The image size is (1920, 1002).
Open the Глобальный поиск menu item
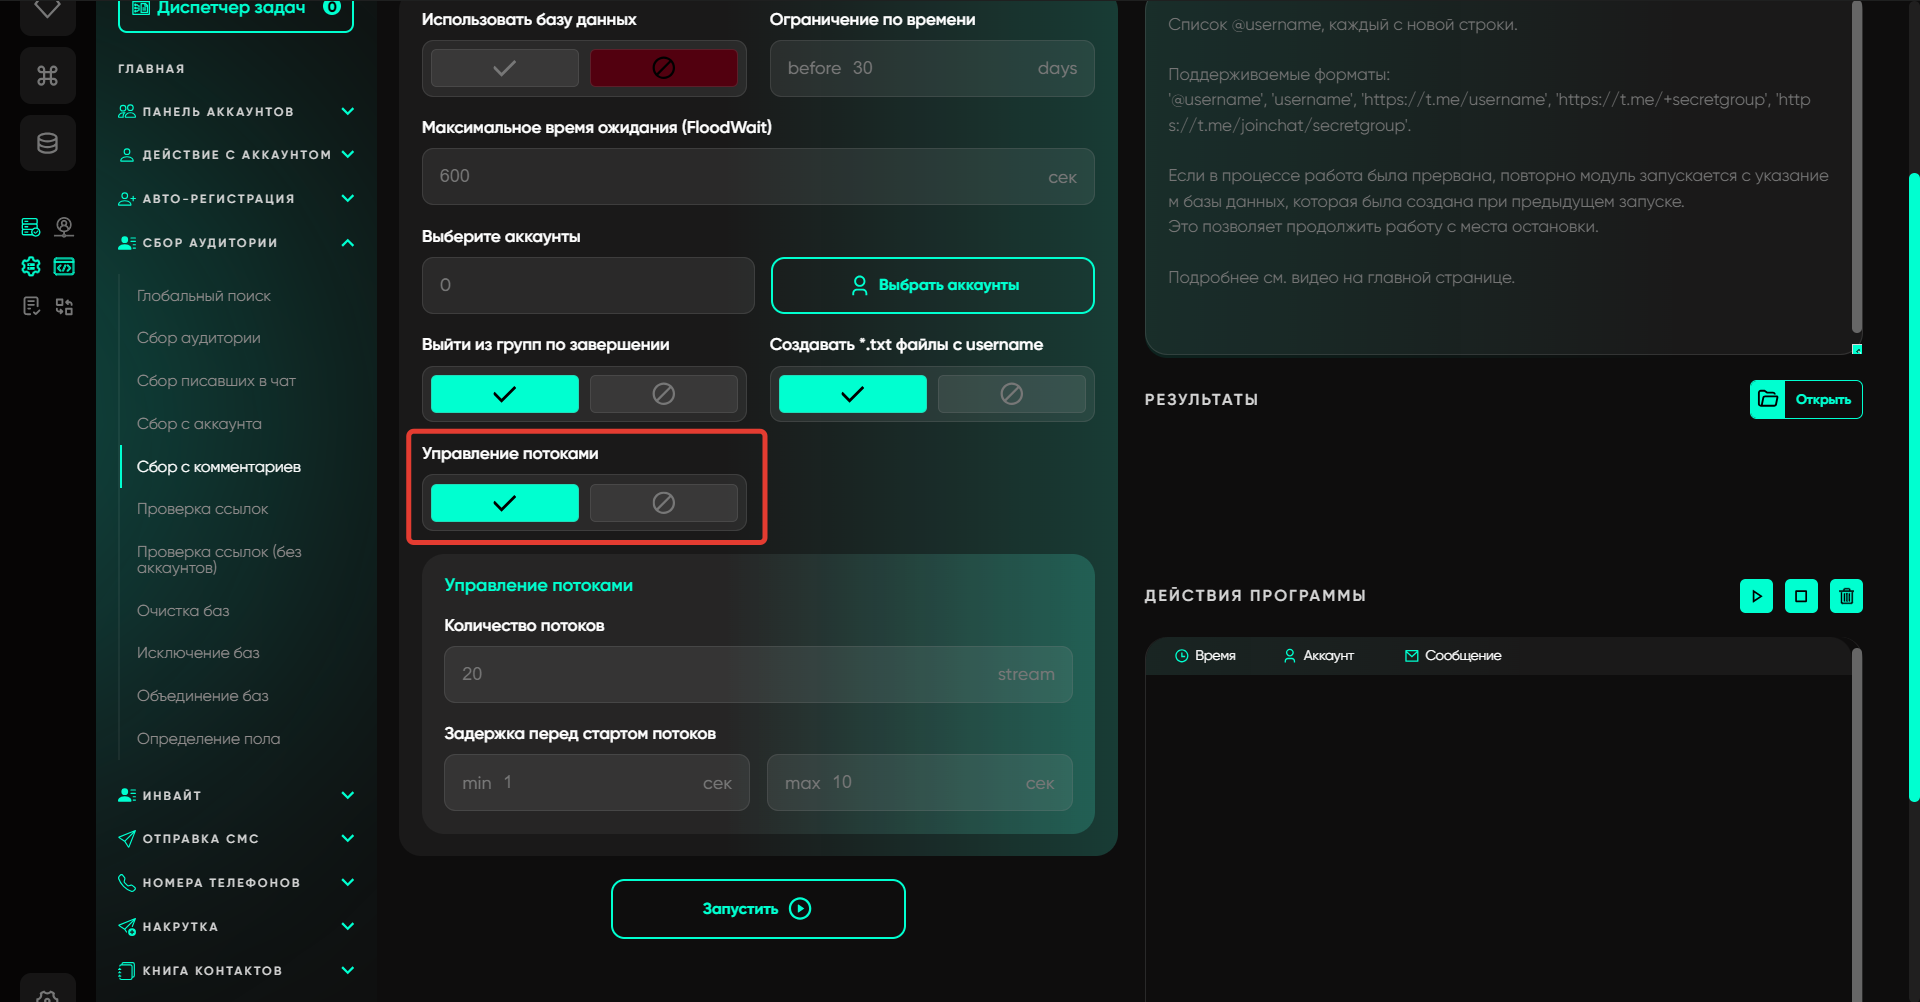(204, 296)
